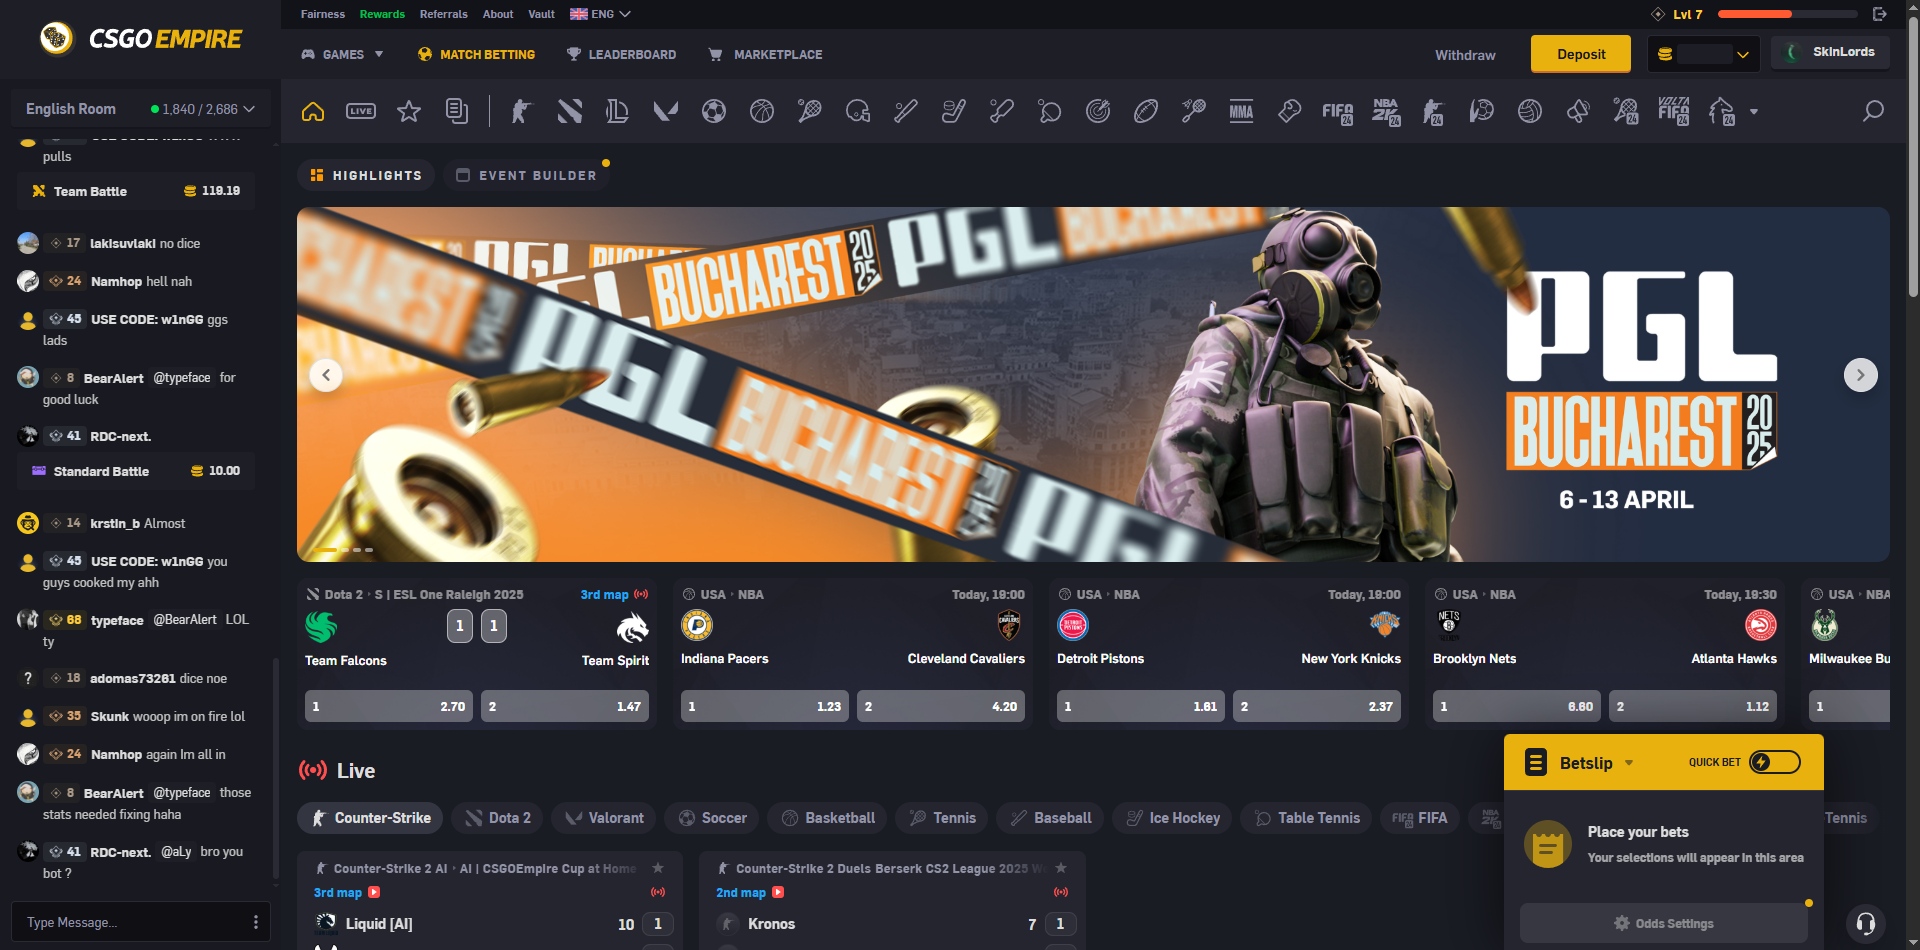Open the LIVE events icon

click(361, 111)
